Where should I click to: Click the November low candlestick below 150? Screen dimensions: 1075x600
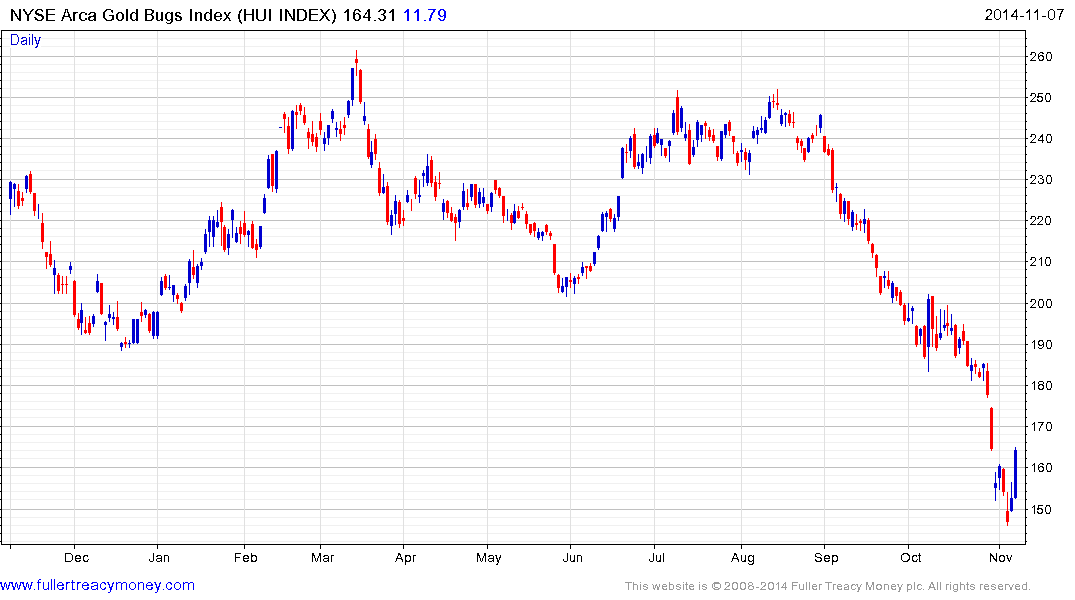click(x=1007, y=511)
